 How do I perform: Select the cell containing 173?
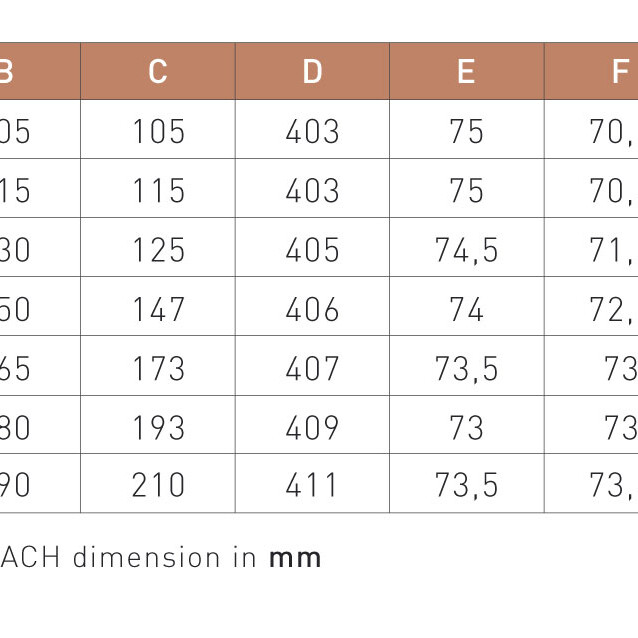coord(158,368)
